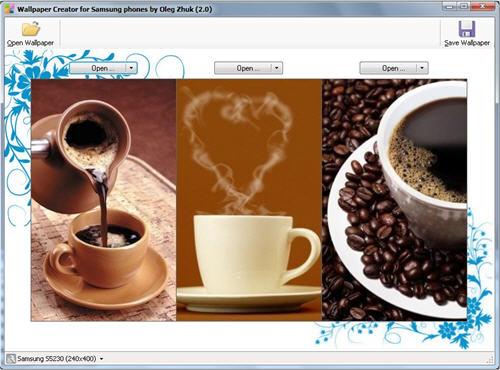Image resolution: width=500 pixels, height=370 pixels.
Task: Expand the arrow beside the left Open button
Action: 131,68
